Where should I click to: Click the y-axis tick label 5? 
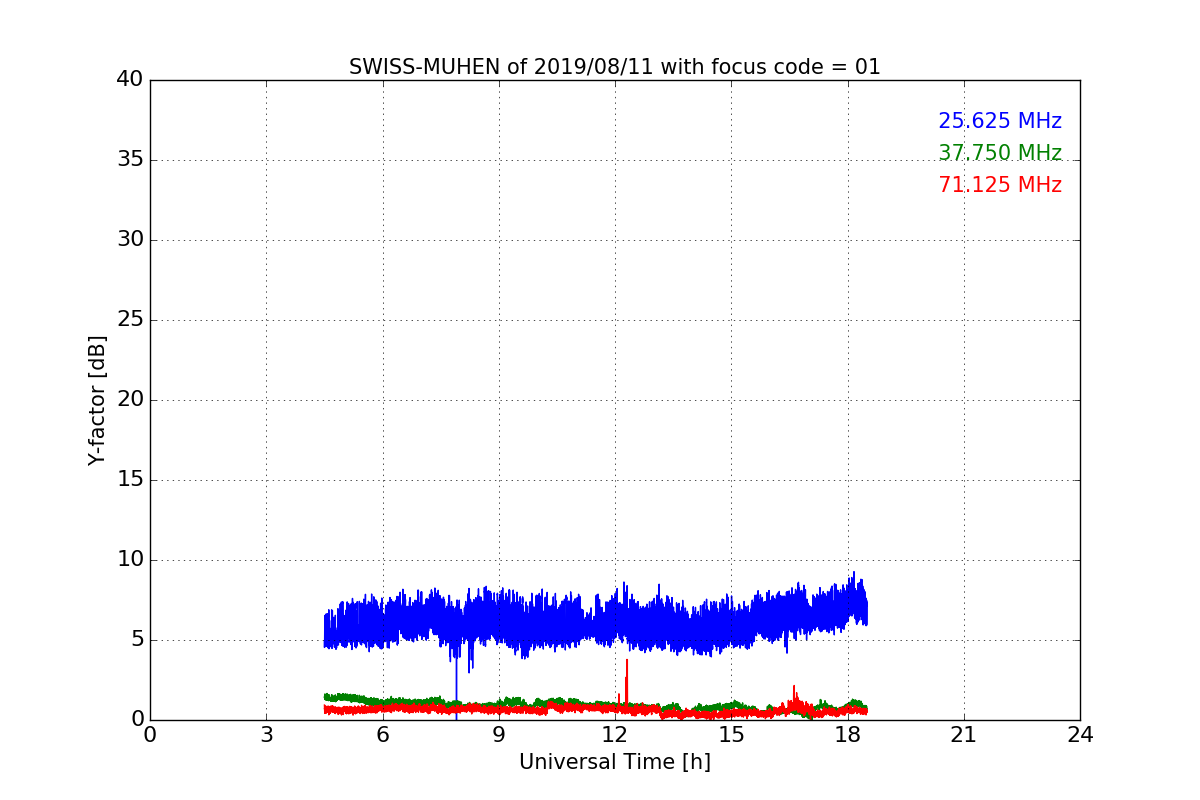(x=137, y=640)
